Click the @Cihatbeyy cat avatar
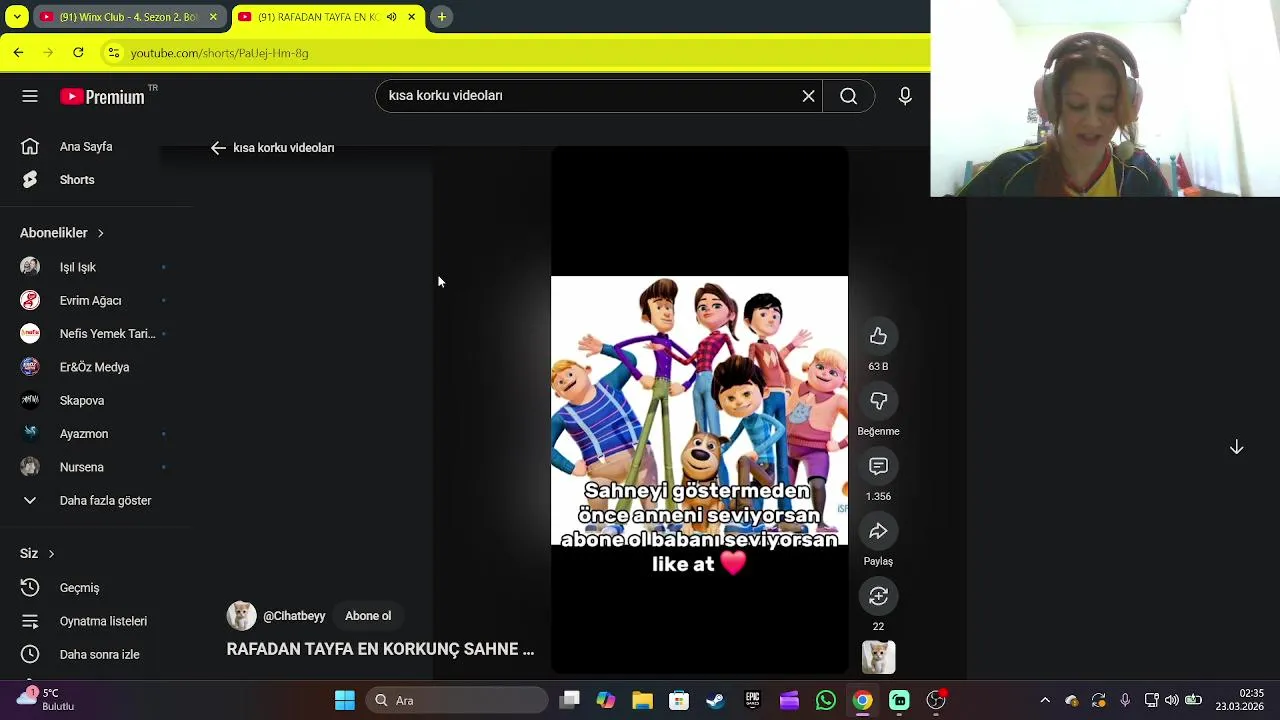The height and width of the screenshot is (720, 1280). pyautogui.click(x=241, y=616)
